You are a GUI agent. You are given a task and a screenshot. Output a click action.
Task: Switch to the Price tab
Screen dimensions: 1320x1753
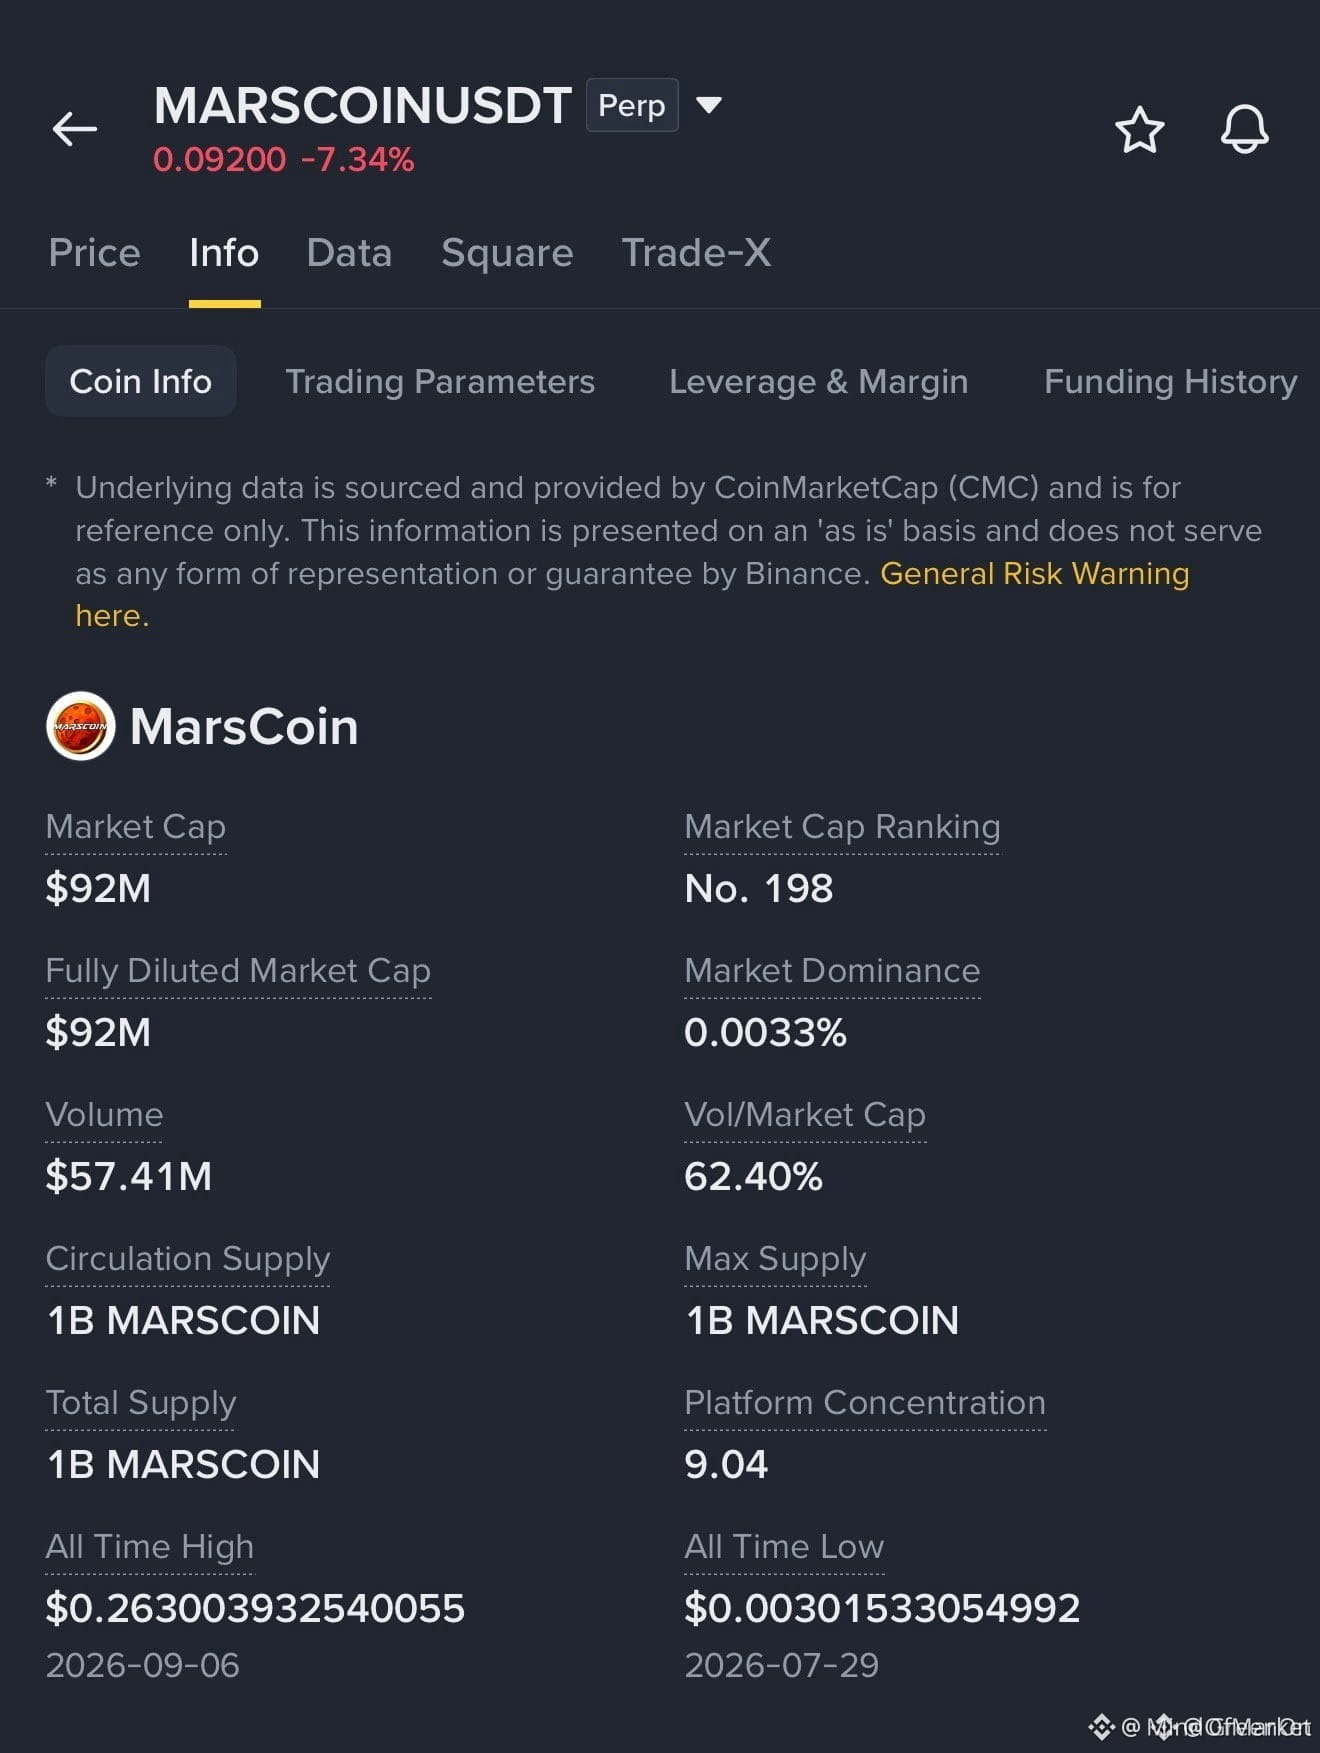pos(94,253)
